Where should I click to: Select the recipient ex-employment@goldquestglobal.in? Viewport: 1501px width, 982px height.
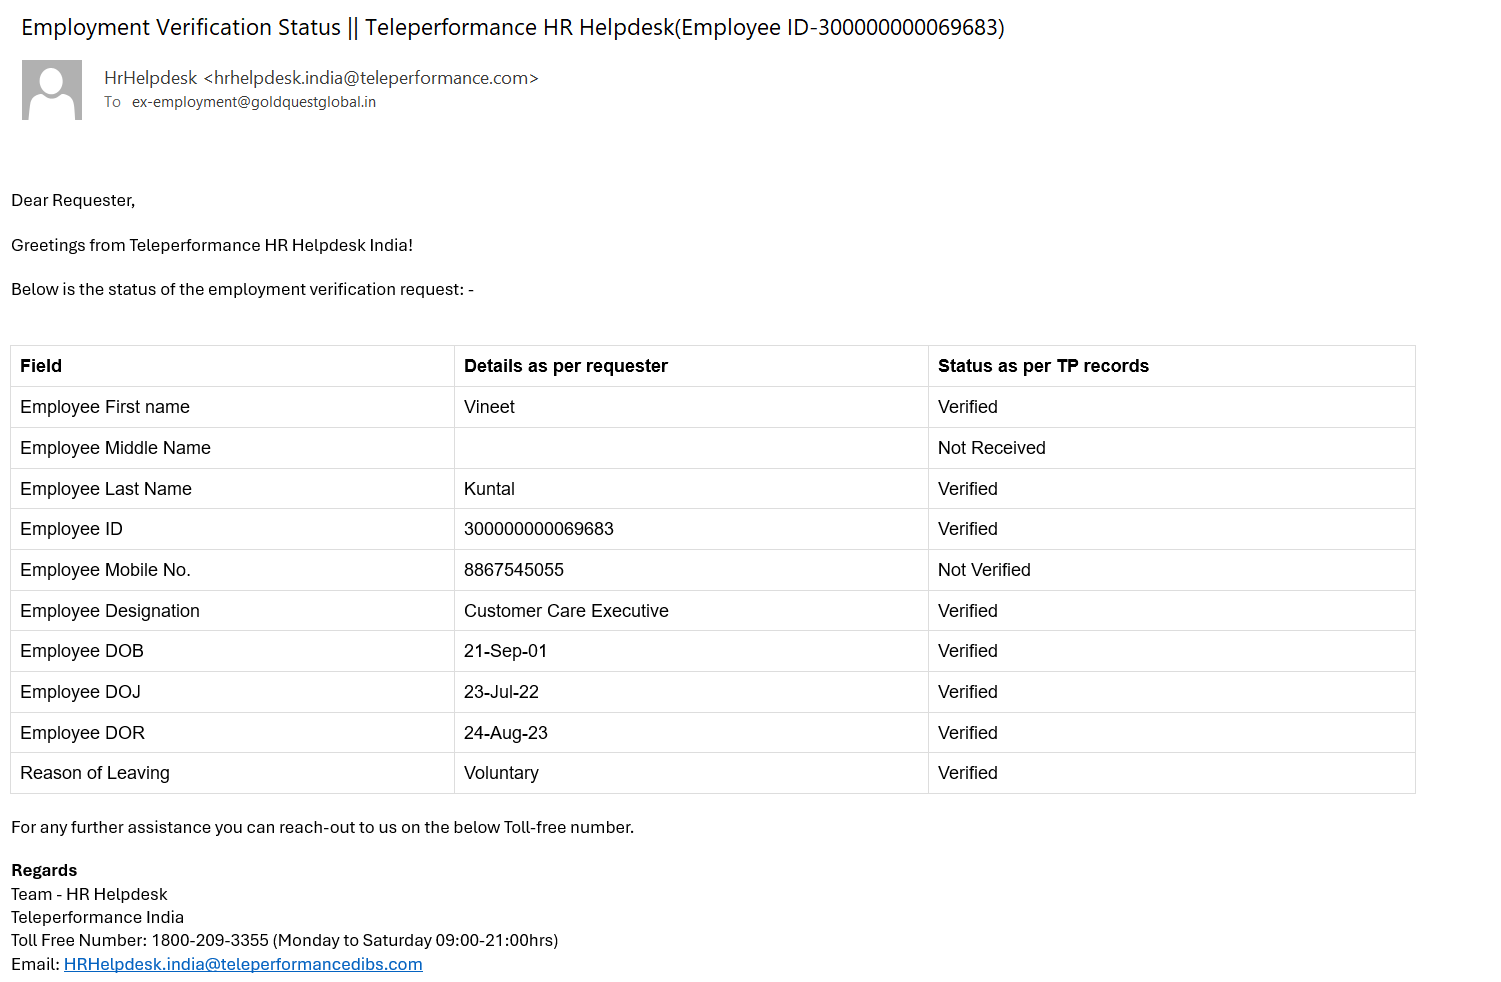(x=254, y=102)
